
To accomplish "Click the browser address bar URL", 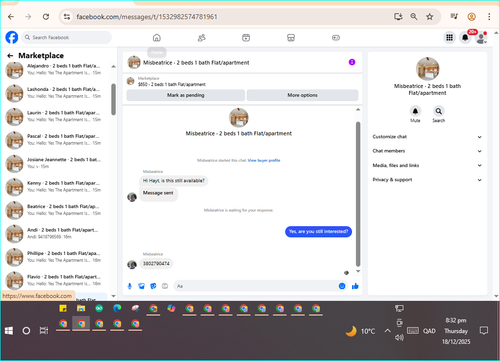I will click(147, 17).
